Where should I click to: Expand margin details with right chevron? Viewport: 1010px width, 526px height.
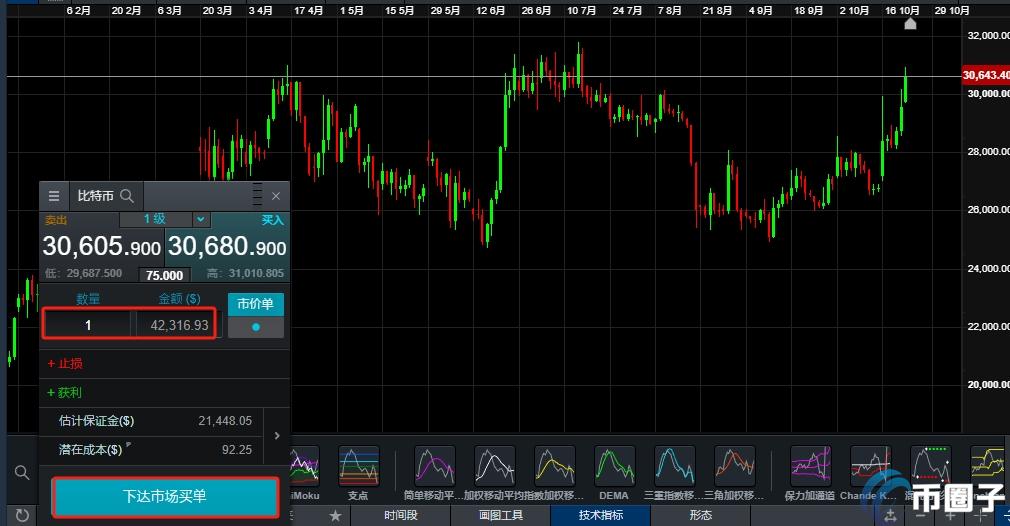tap(277, 436)
